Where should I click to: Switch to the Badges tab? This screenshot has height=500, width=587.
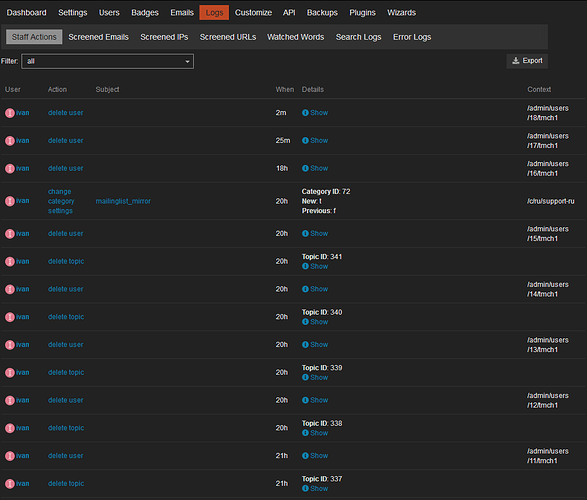[145, 13]
